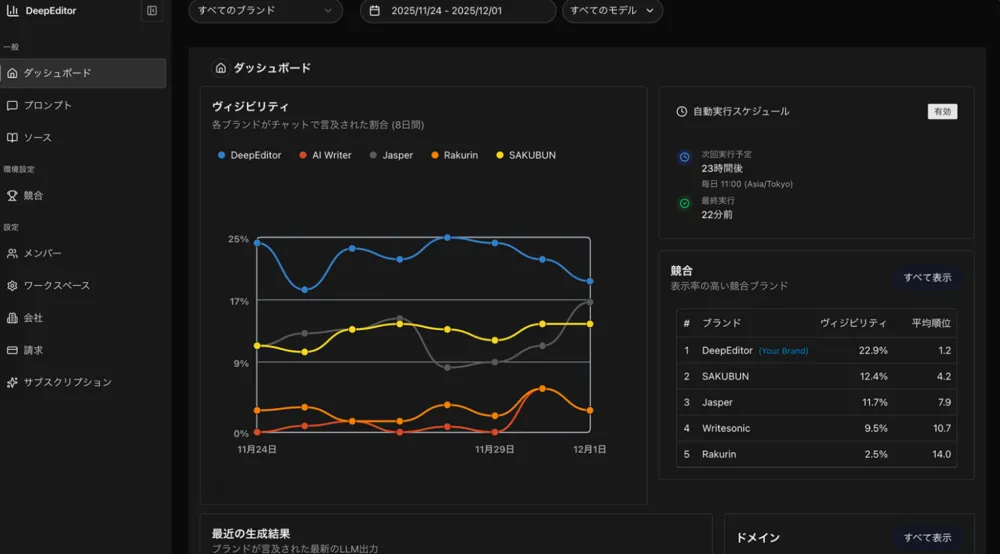Select the Writesonic row in 競合 table
Screen dimensions: 1000x554
tap(816, 428)
